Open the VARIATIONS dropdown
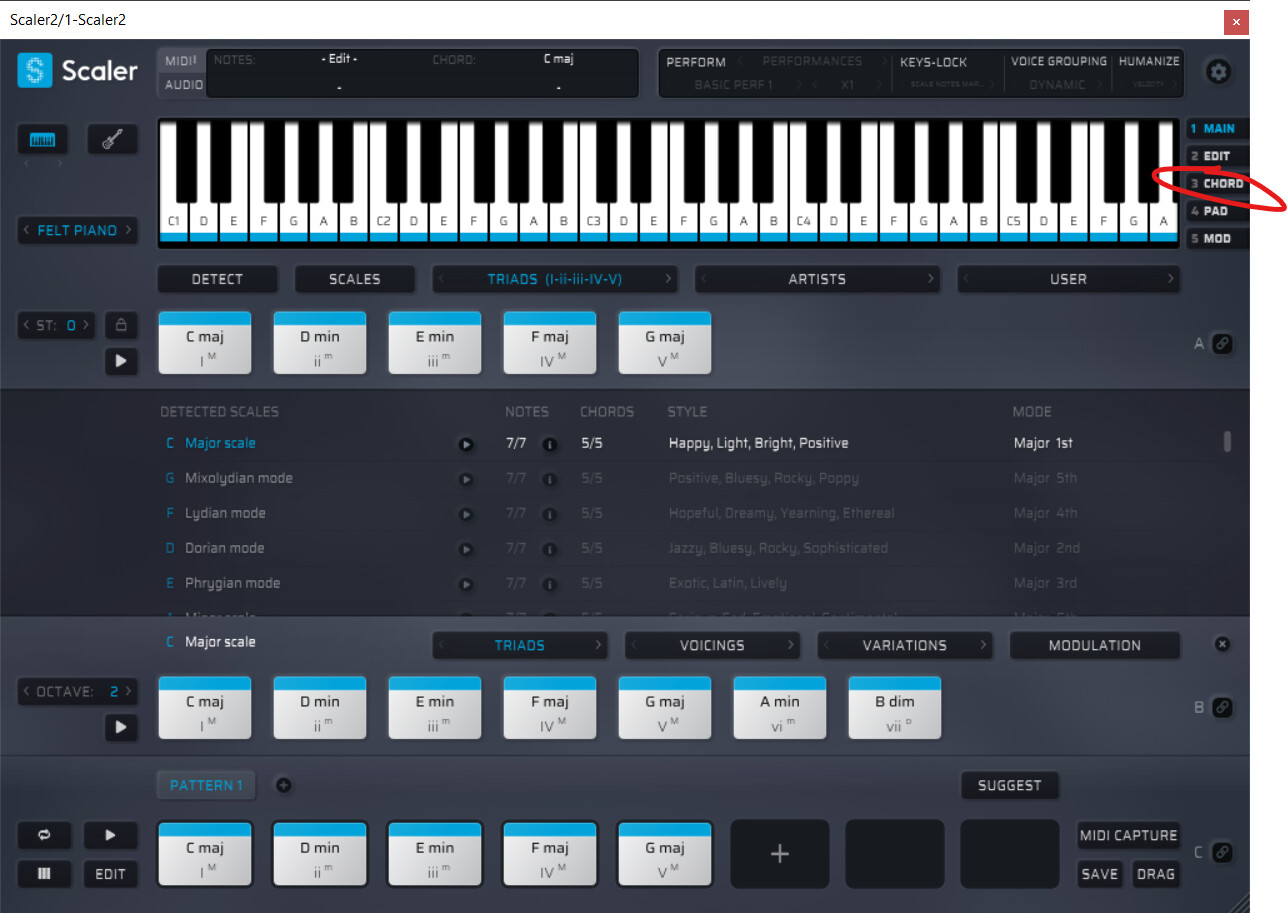 [905, 645]
